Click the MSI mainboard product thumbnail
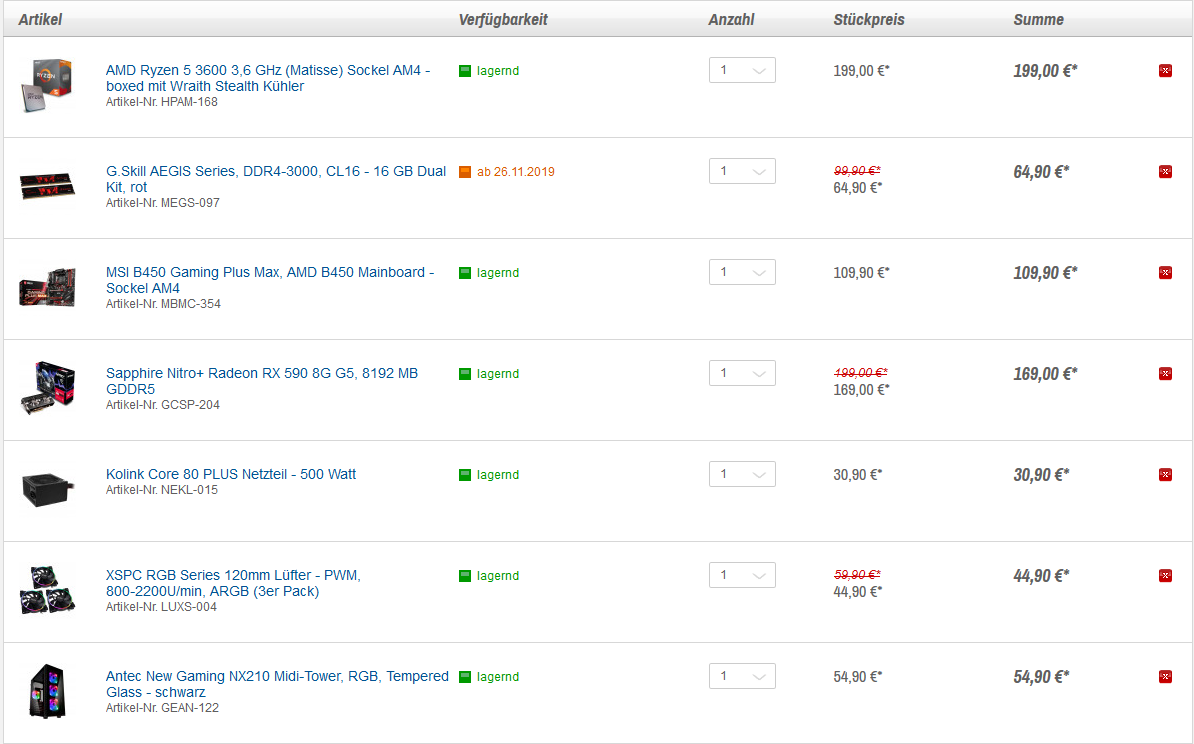This screenshot has width=1194, height=744. pyautogui.click(x=47, y=287)
